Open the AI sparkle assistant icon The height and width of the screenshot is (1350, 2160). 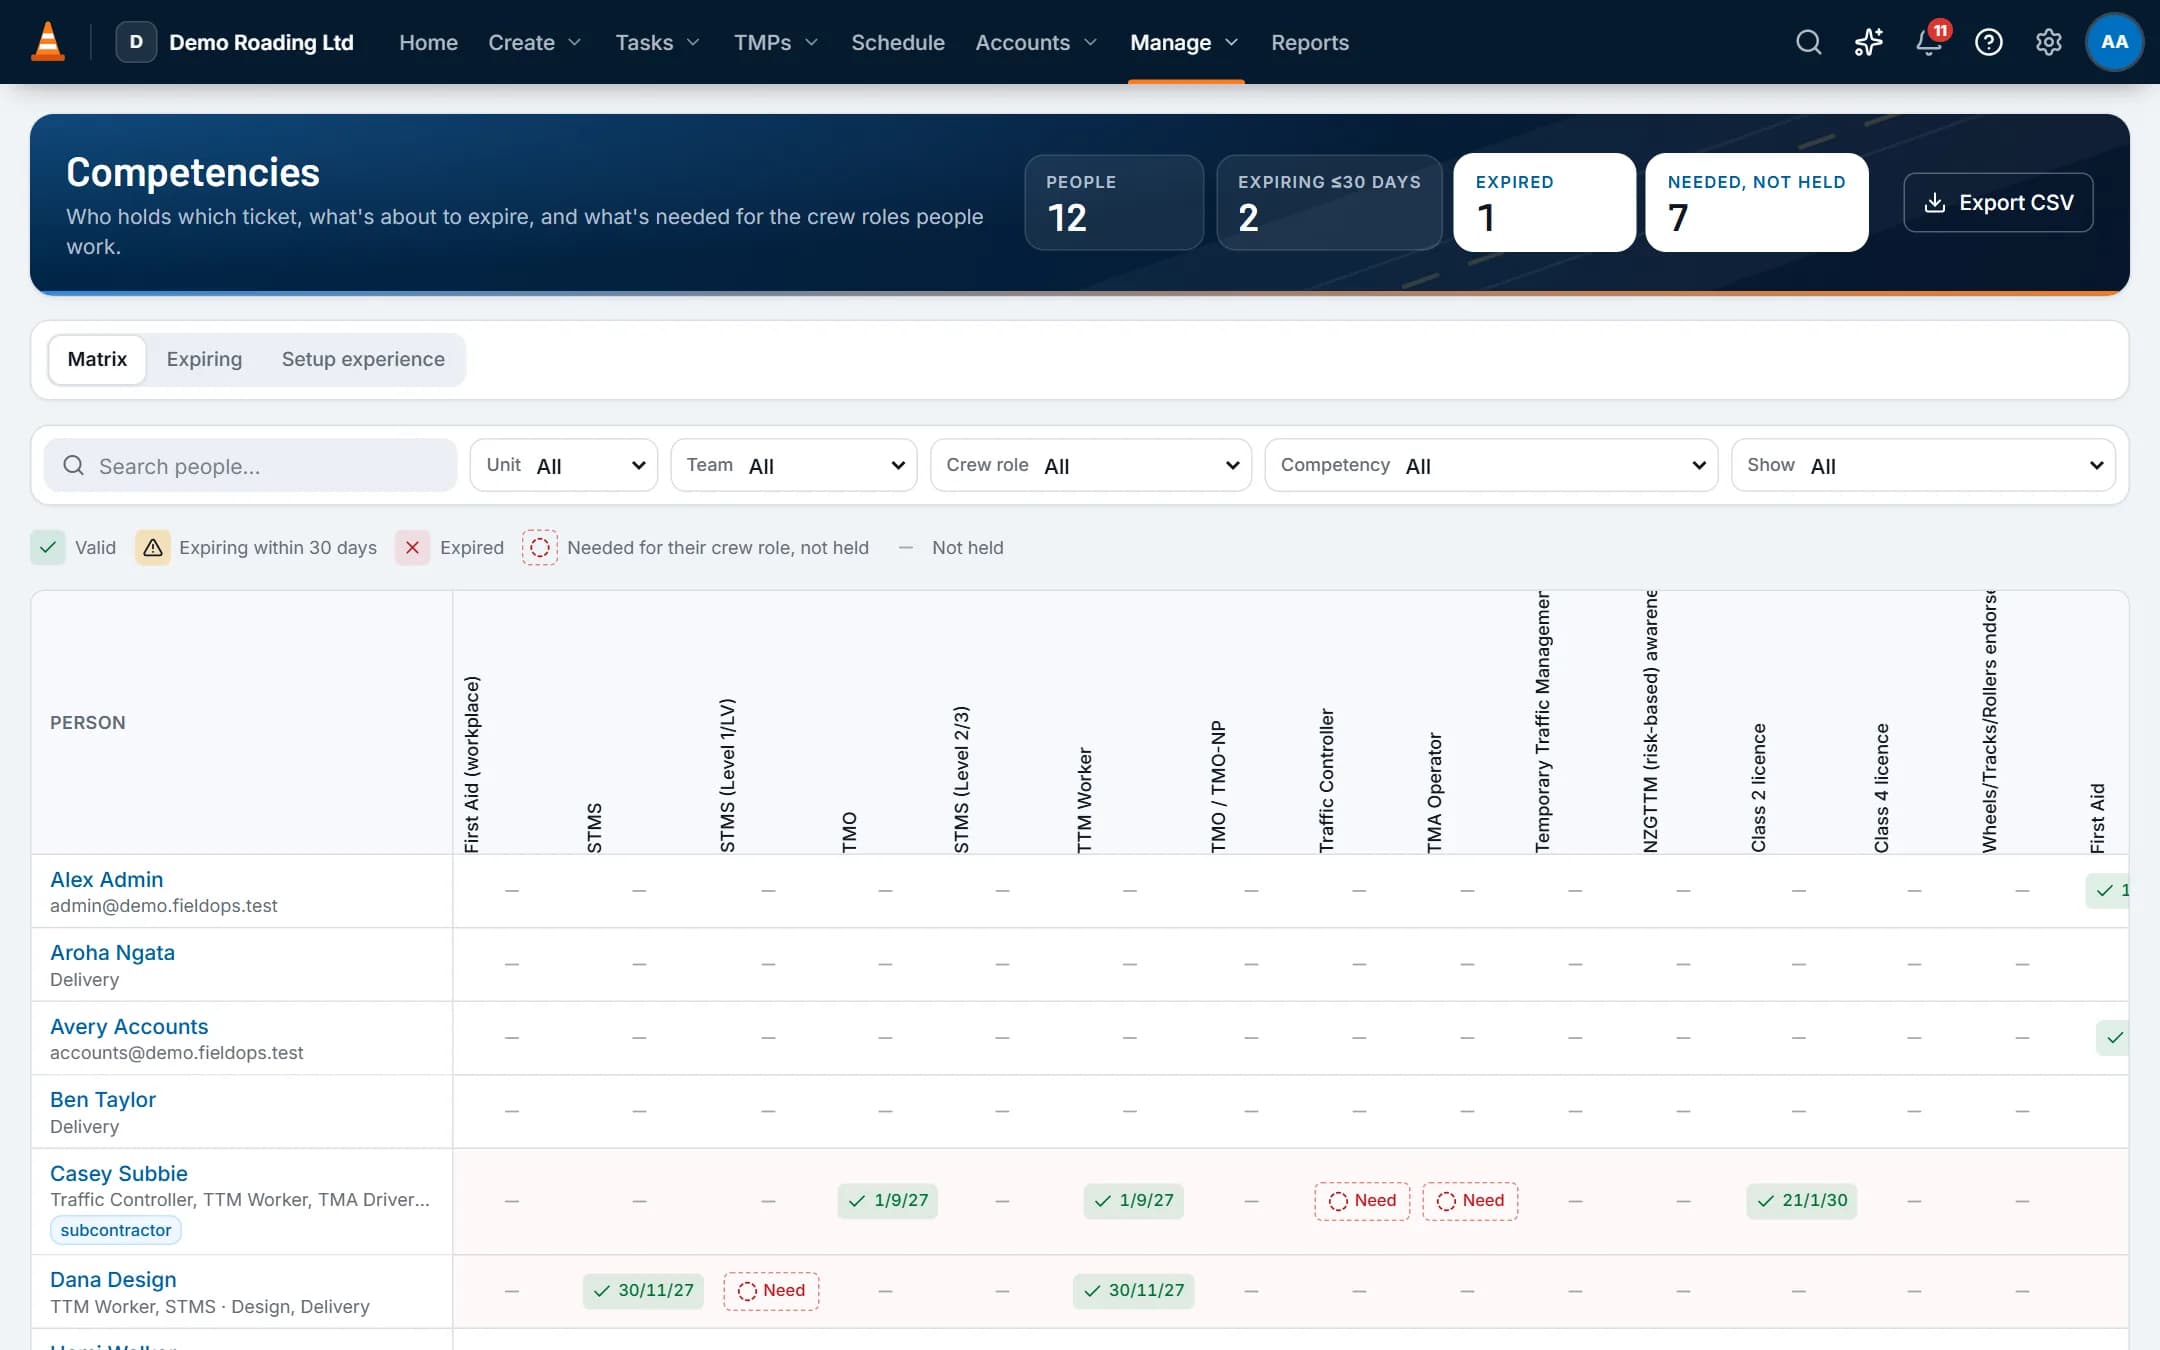tap(1868, 42)
